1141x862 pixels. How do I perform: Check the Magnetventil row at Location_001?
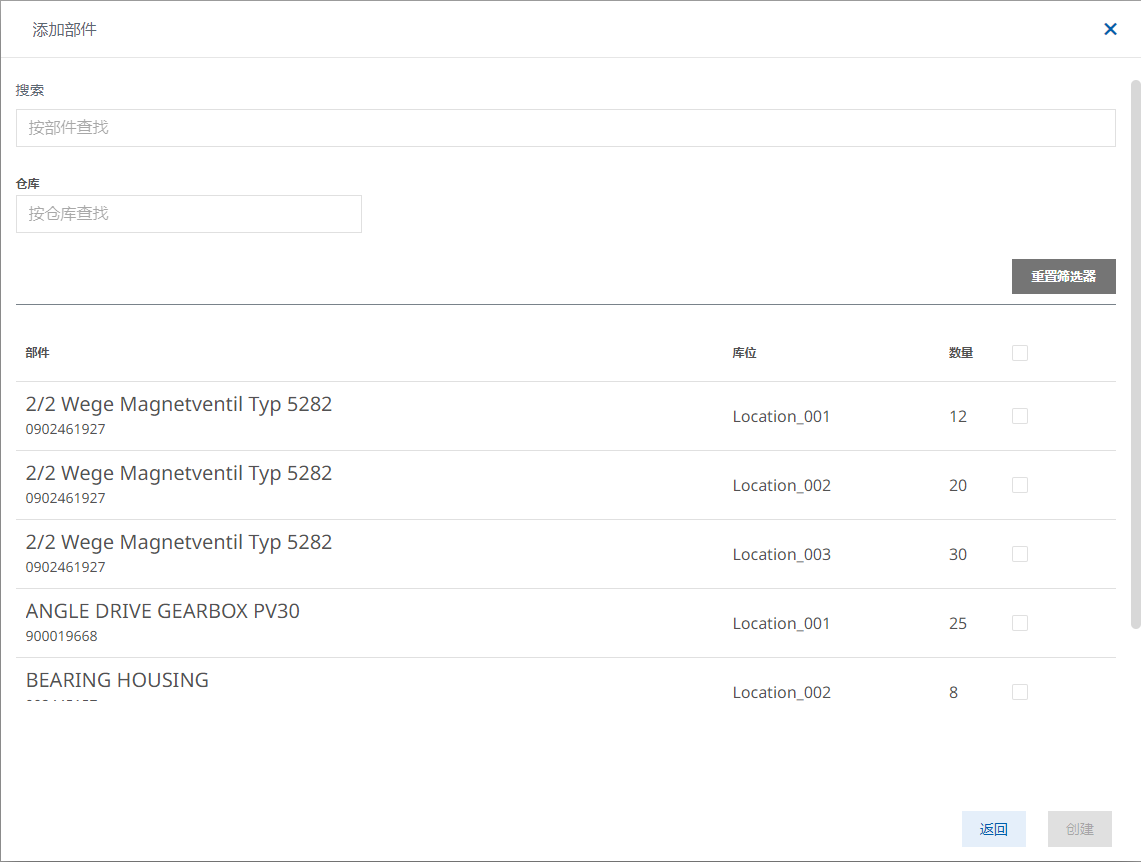pos(1020,416)
